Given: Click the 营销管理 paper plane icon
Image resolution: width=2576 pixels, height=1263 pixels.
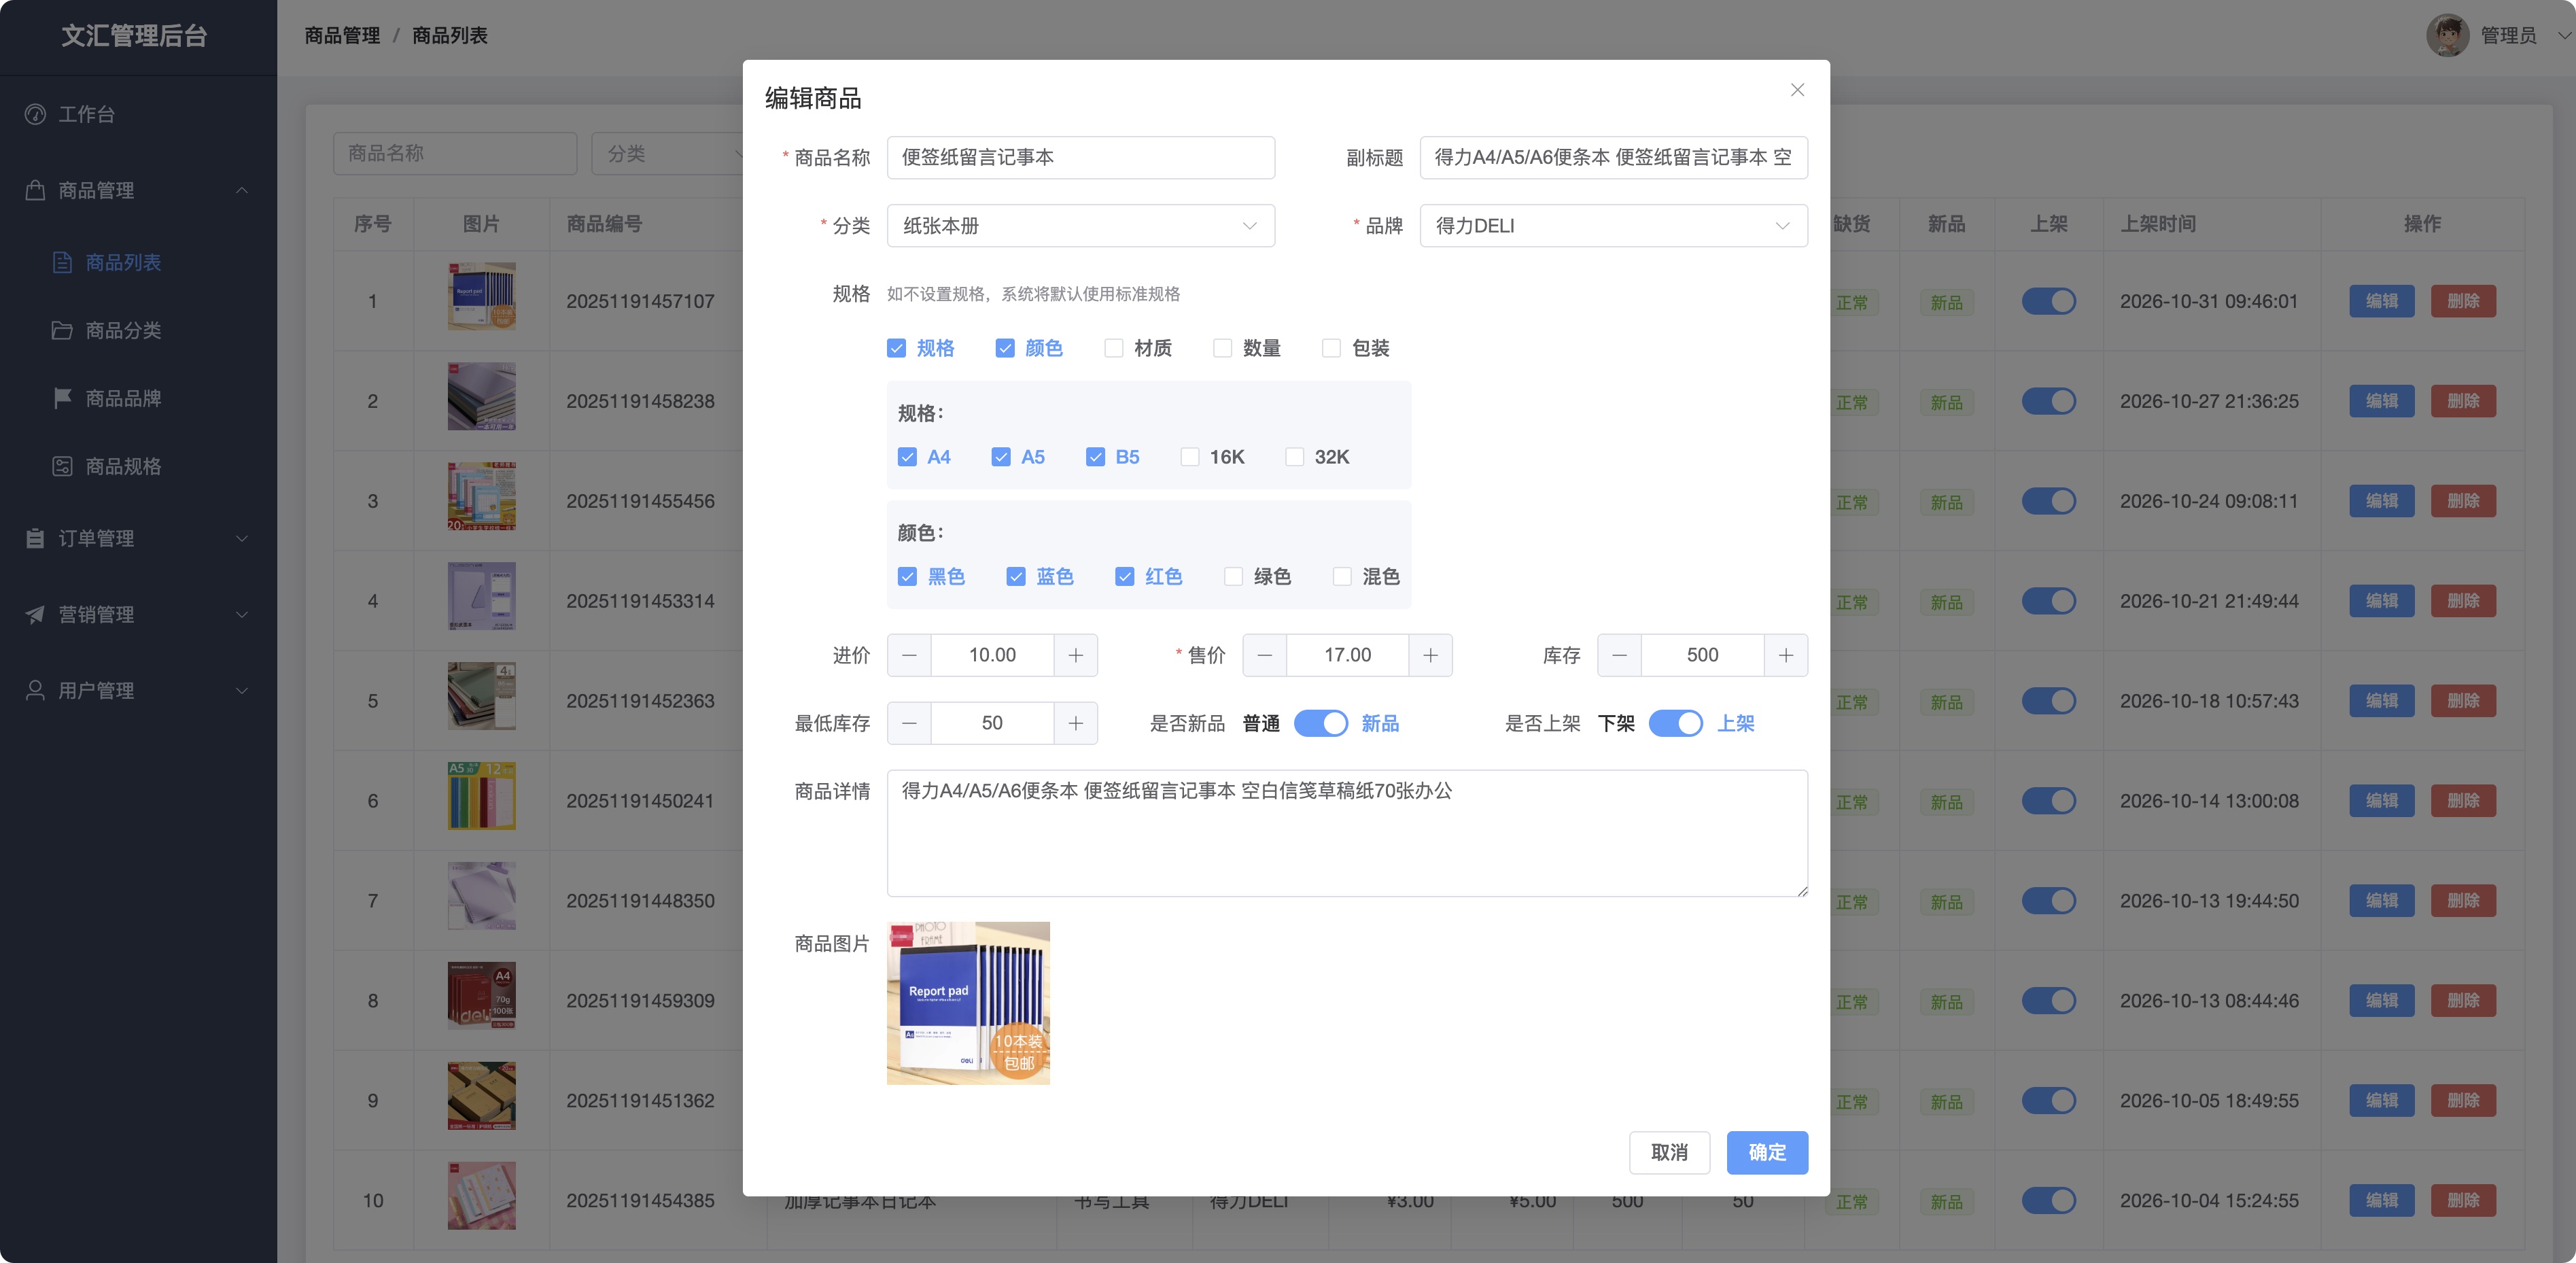Looking at the screenshot, I should pyautogui.click(x=35, y=614).
